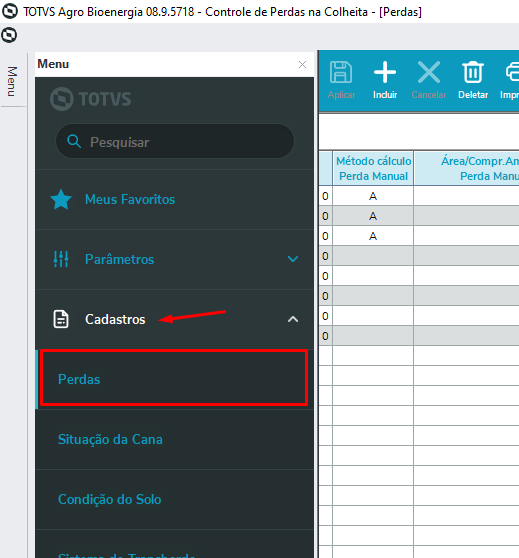
Task: Select the third row's A cell
Action: tap(373, 236)
